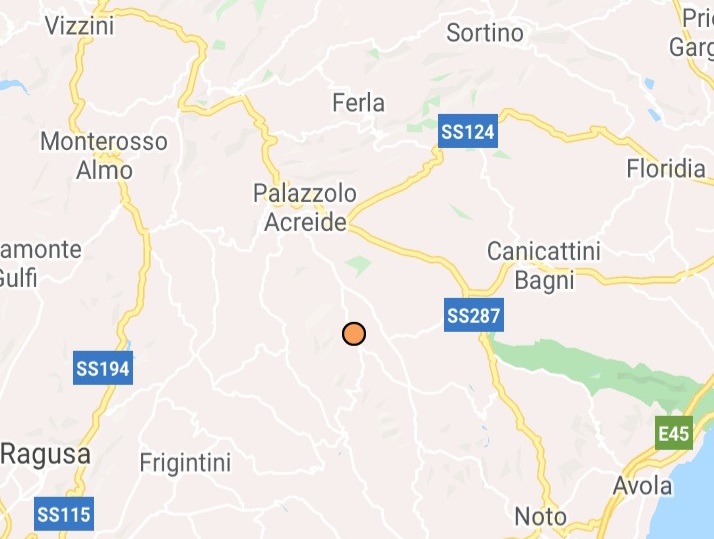Click the Monterosso Almo town label
The width and height of the screenshot is (714, 539).
point(104,156)
